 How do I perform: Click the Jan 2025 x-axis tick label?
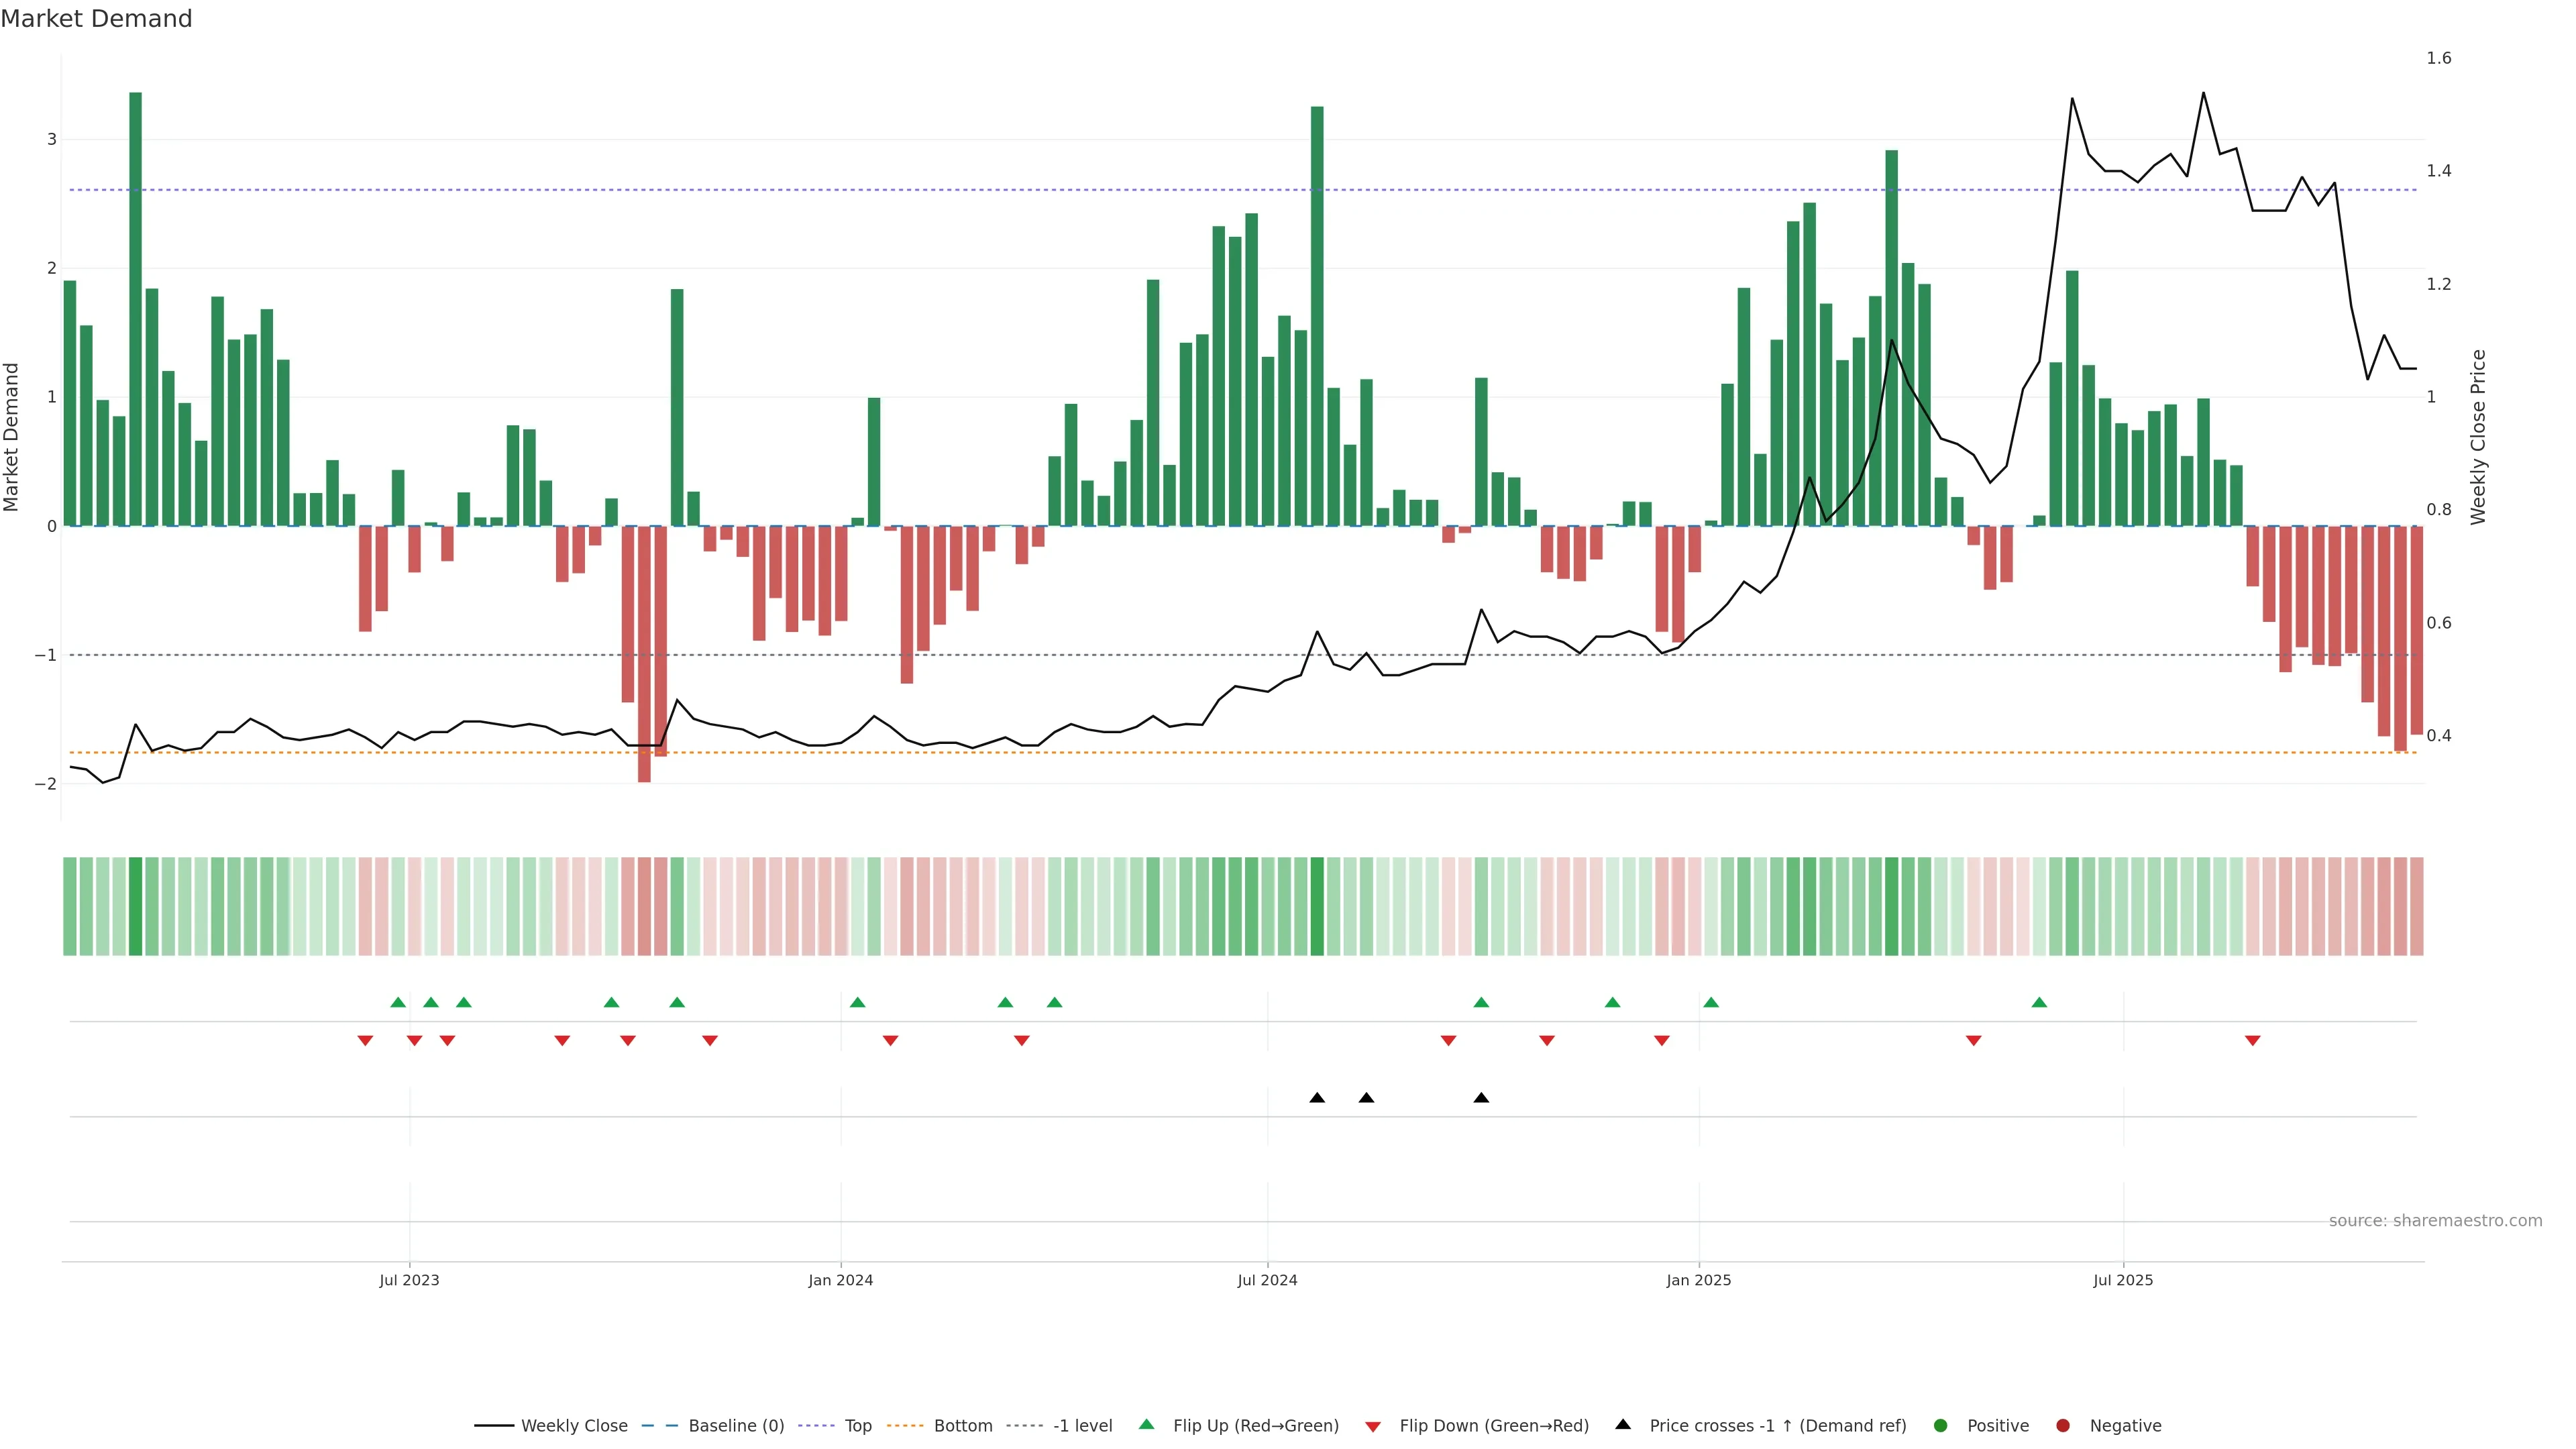pyautogui.click(x=1698, y=1280)
